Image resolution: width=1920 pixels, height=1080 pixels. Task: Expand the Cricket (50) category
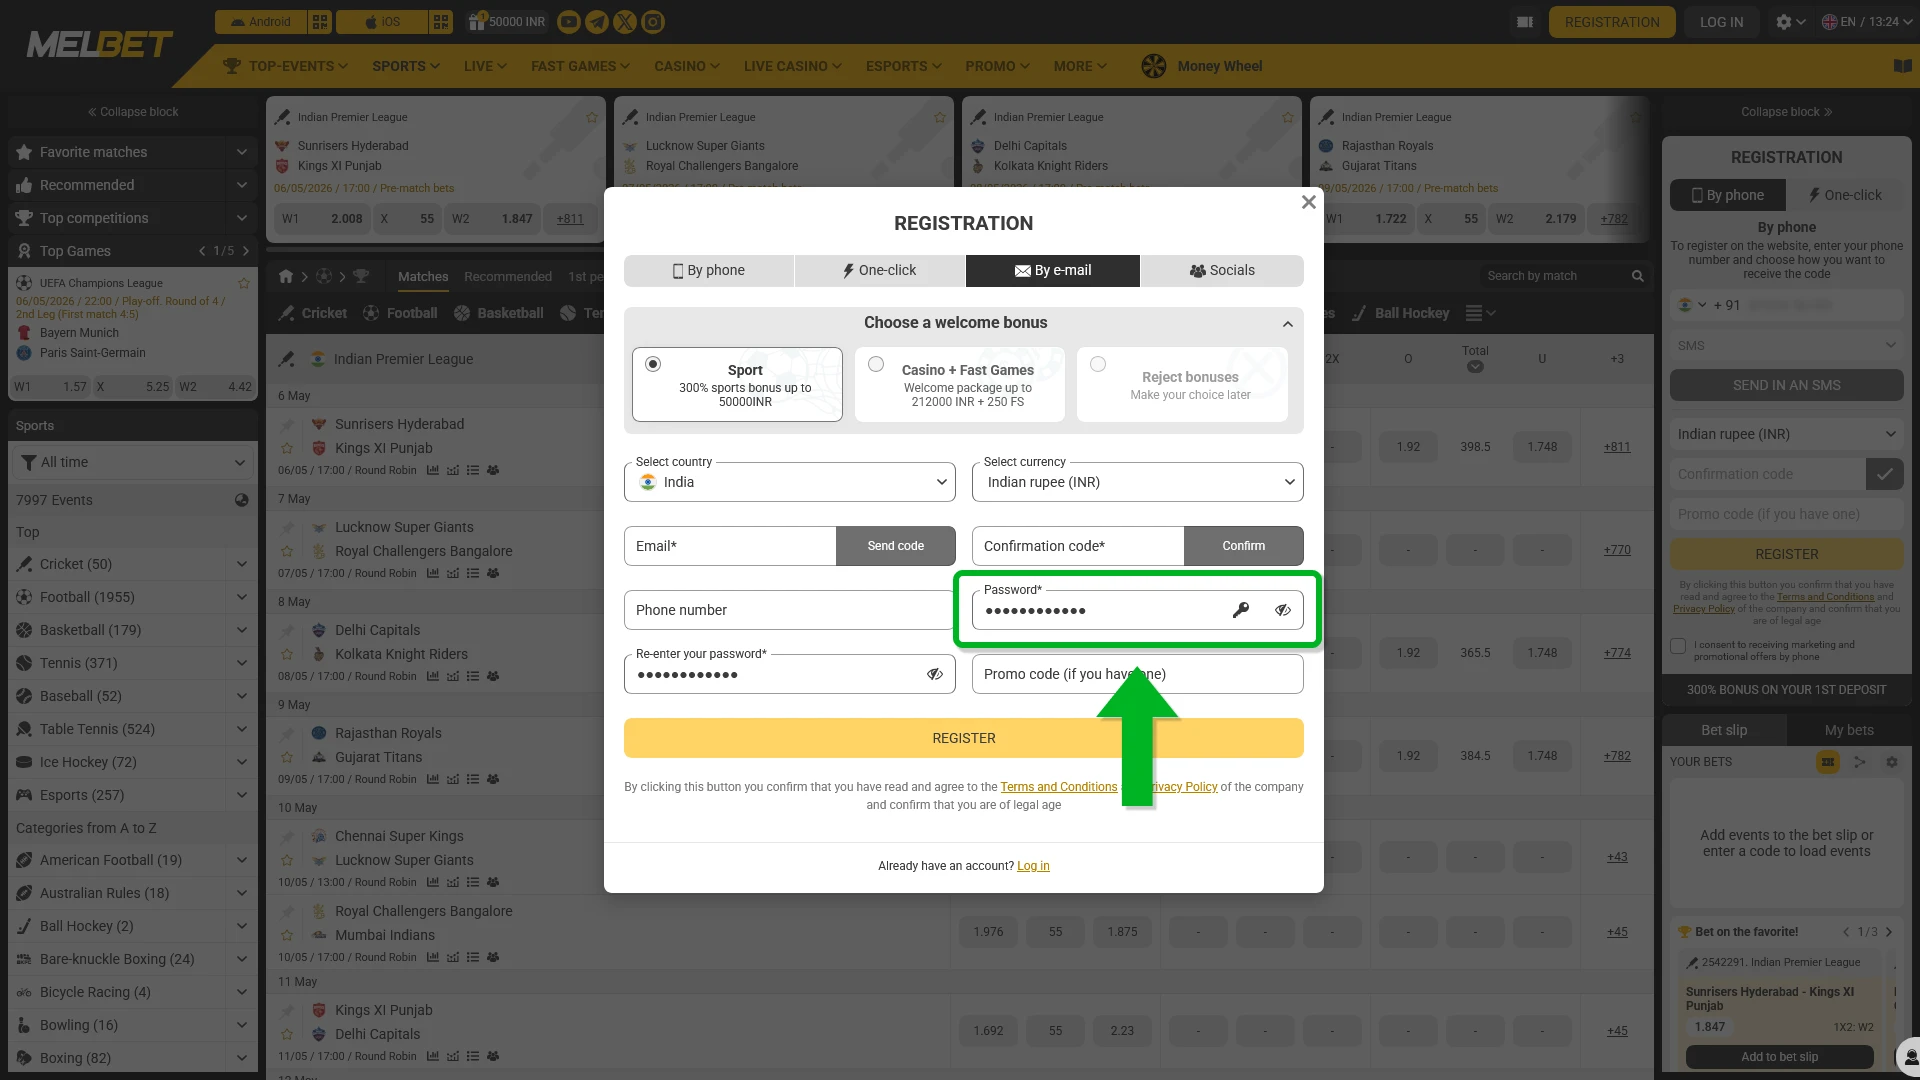click(242, 564)
